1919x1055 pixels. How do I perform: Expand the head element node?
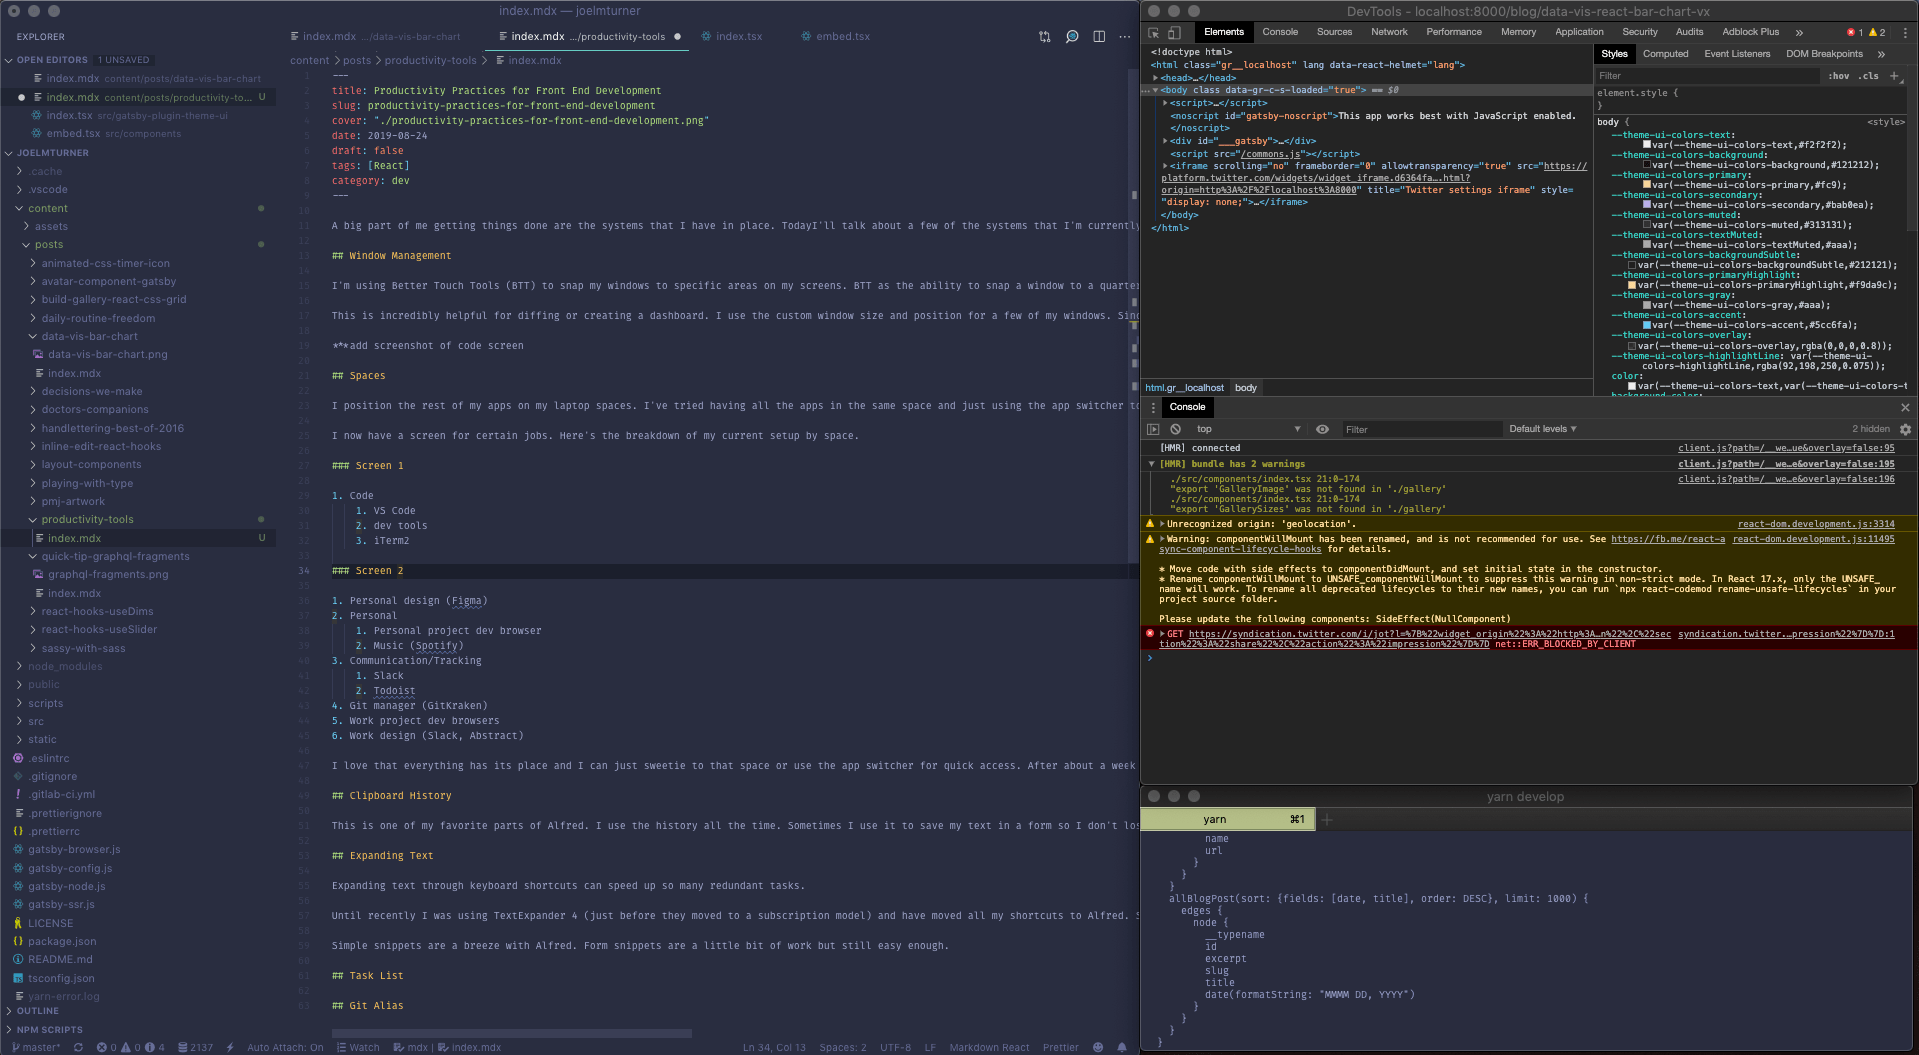1156,78
